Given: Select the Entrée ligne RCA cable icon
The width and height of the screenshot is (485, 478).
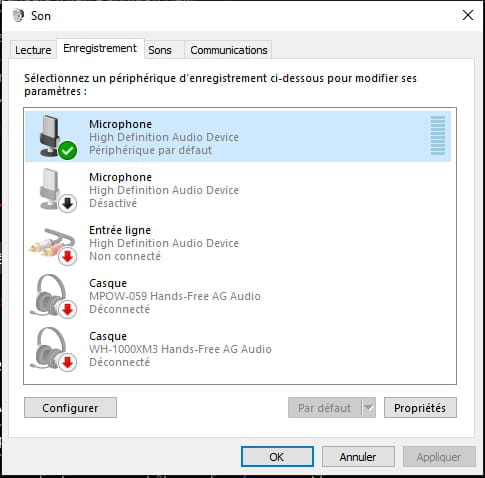Looking at the screenshot, I should (x=53, y=244).
